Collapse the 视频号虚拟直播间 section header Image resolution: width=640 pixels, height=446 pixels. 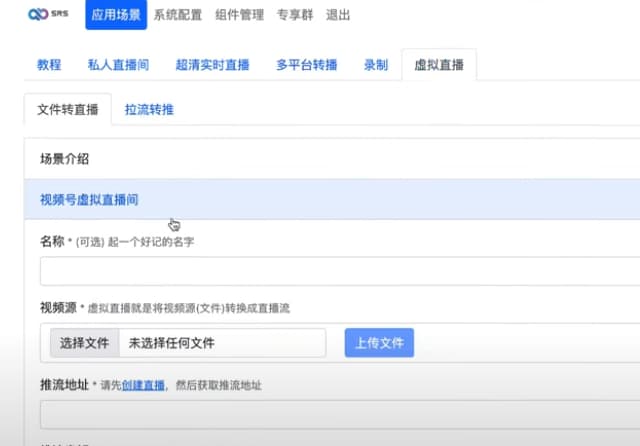89,200
